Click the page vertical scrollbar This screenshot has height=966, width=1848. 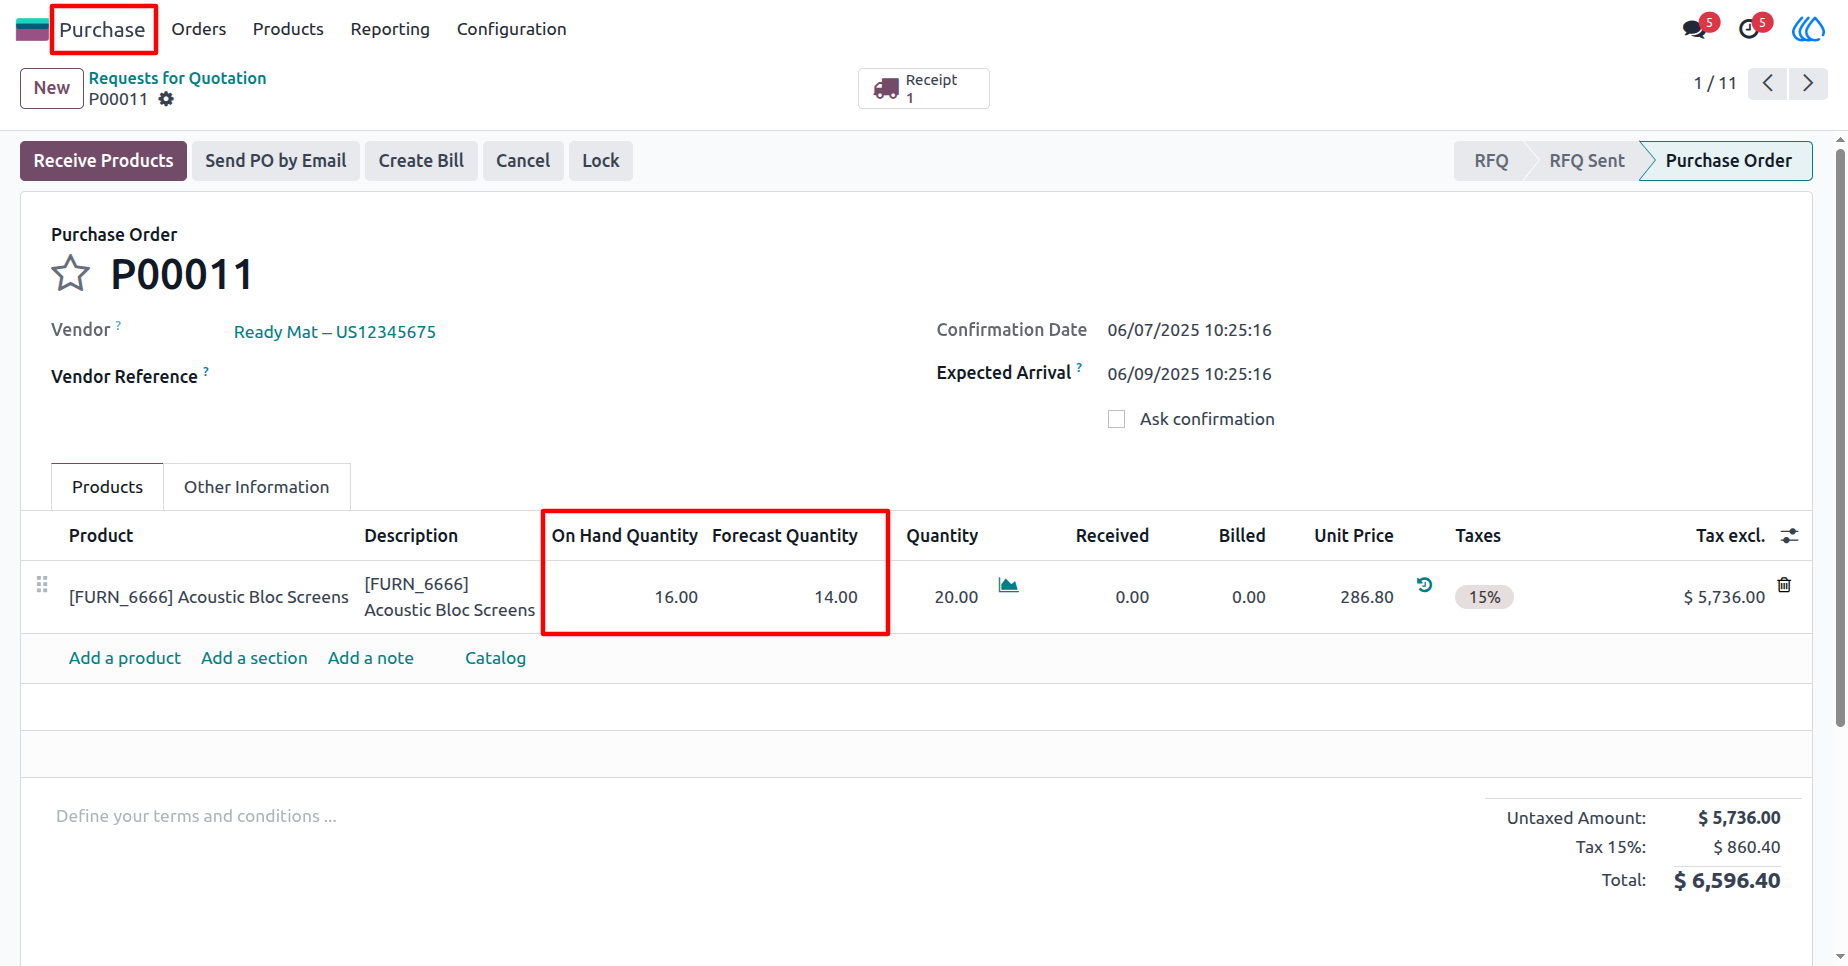(x=1840, y=437)
